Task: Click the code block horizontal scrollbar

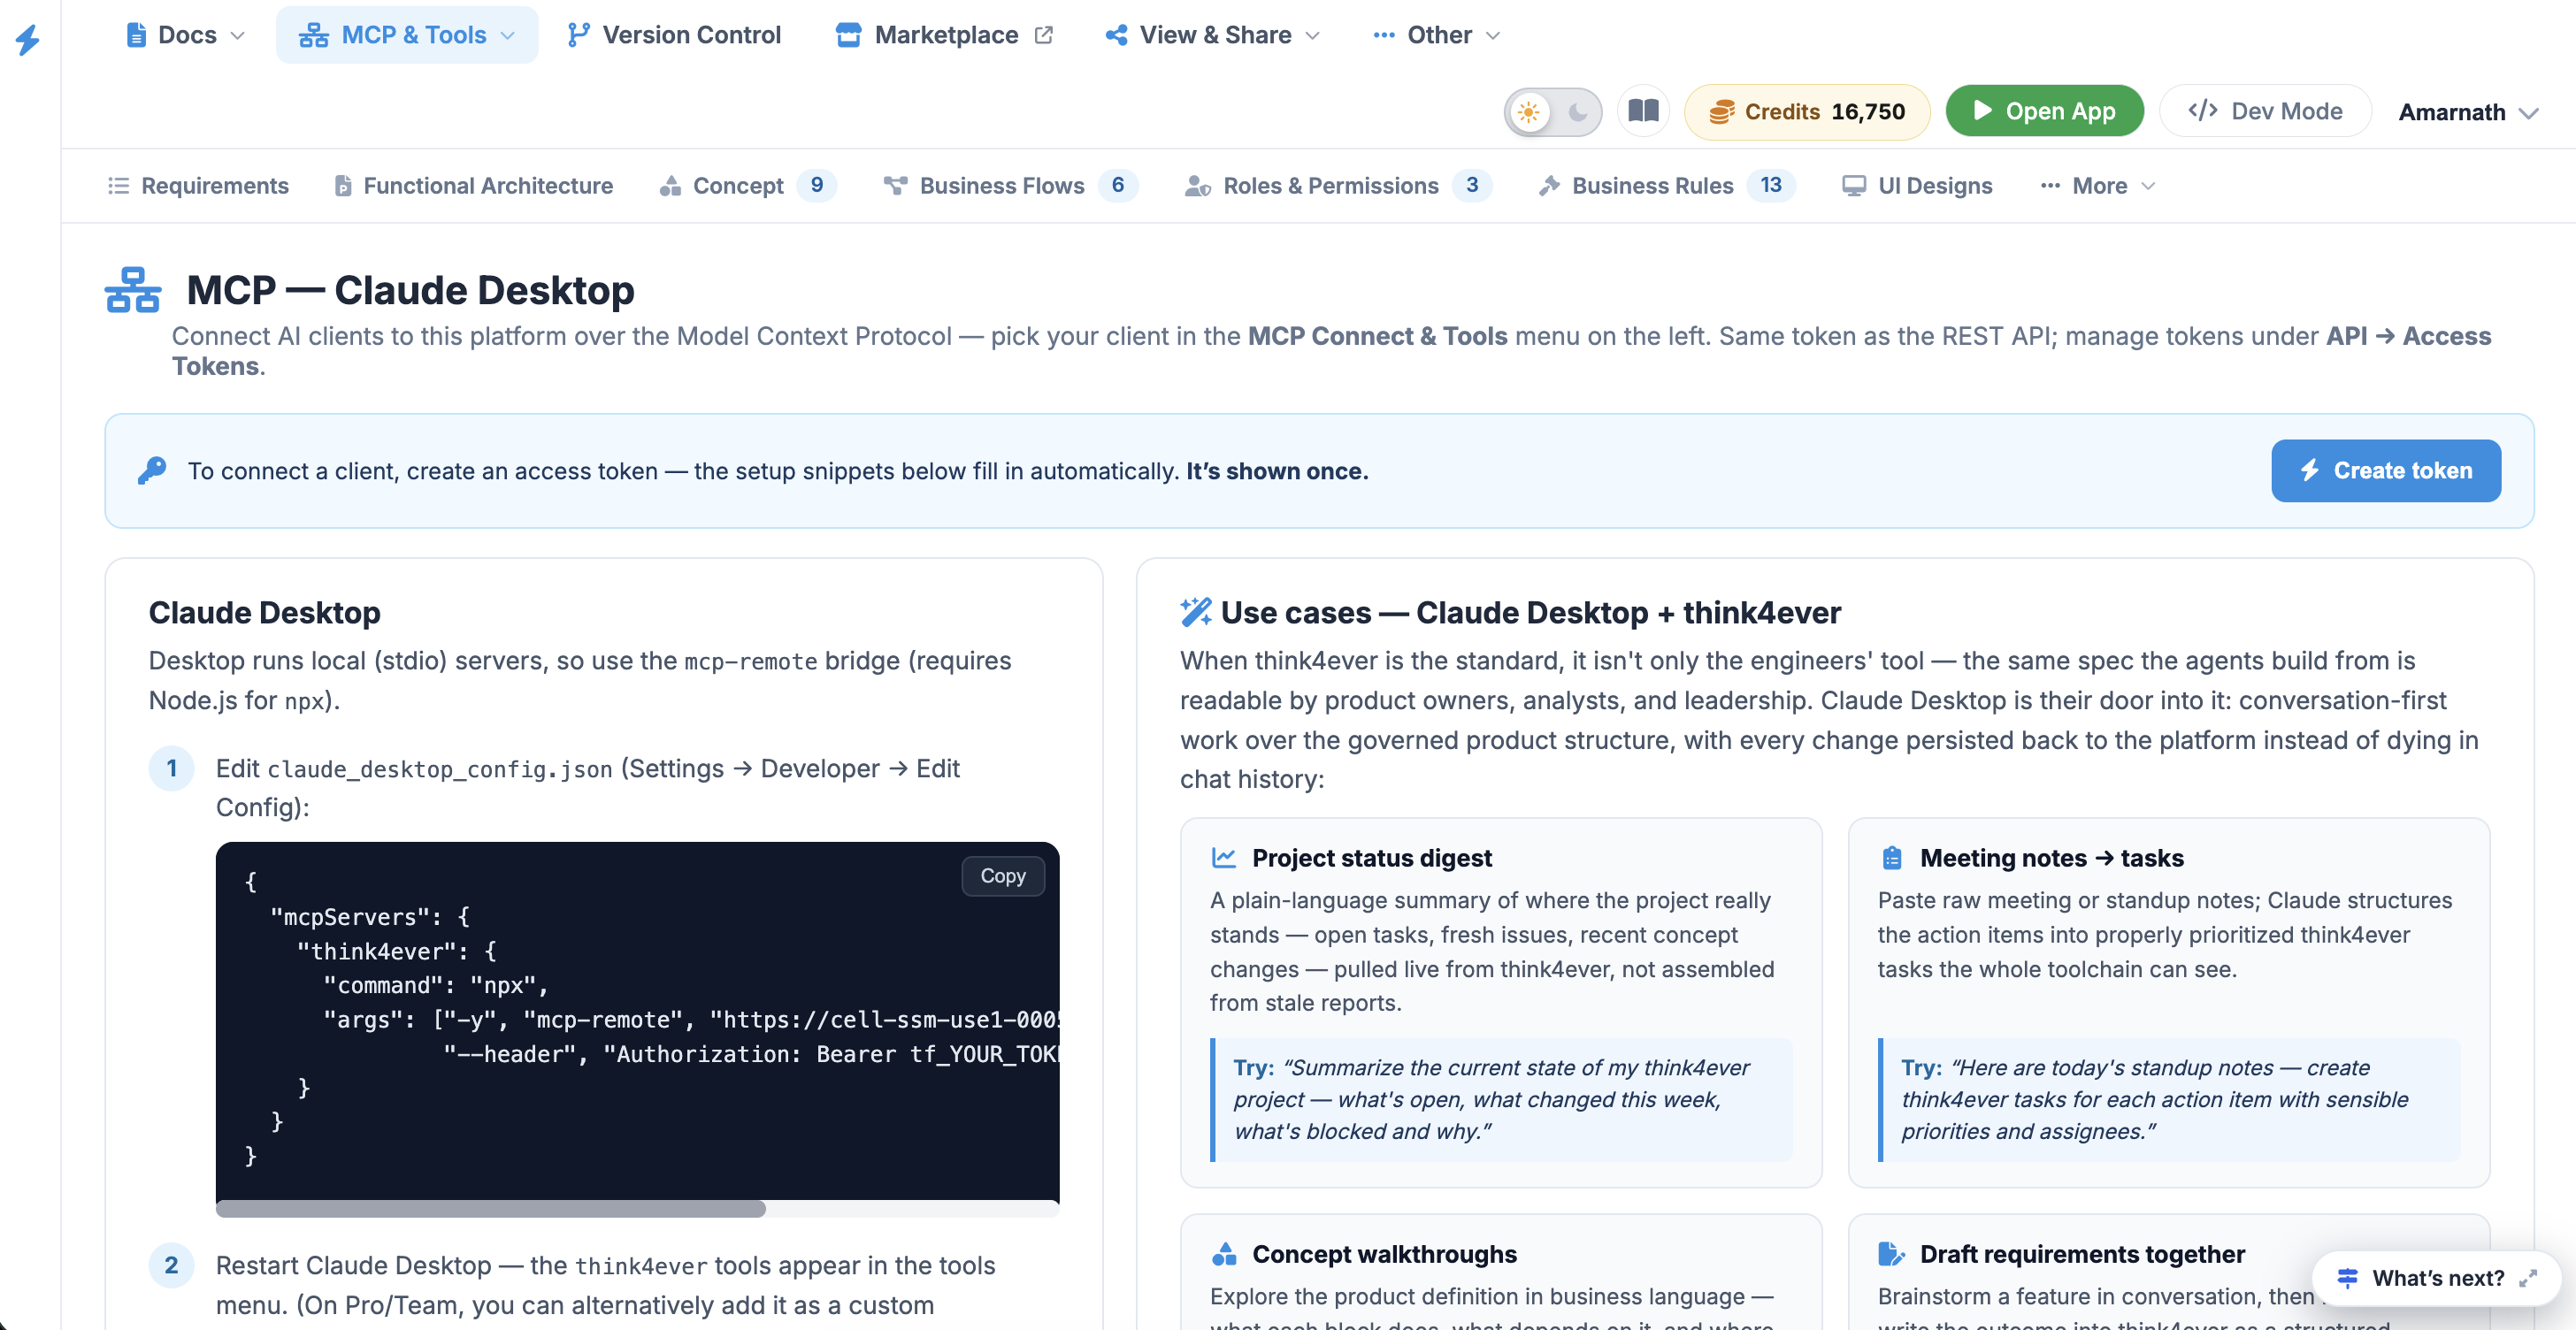Action: [490, 1209]
